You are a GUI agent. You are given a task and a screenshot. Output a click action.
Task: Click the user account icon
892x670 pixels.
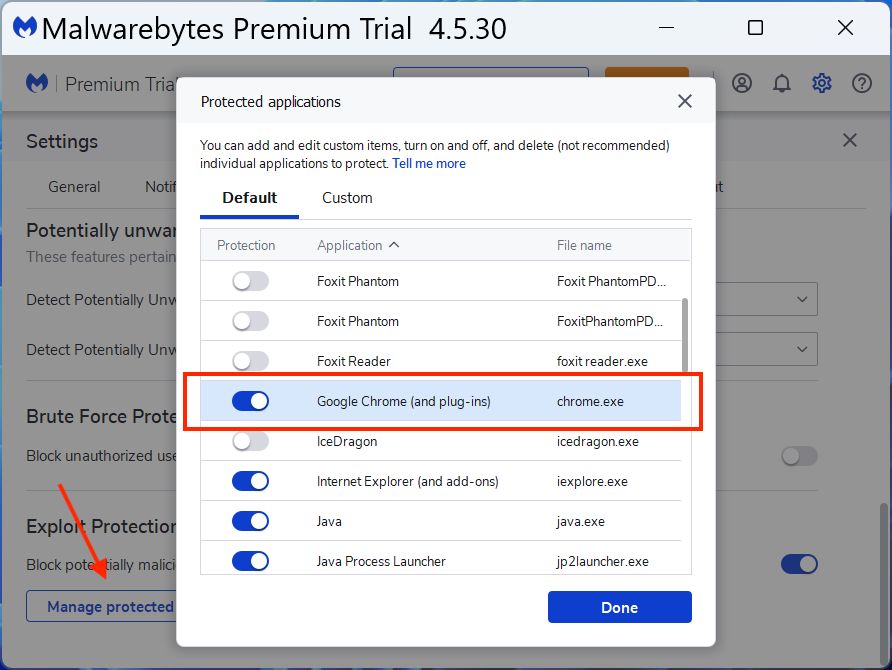tap(742, 83)
